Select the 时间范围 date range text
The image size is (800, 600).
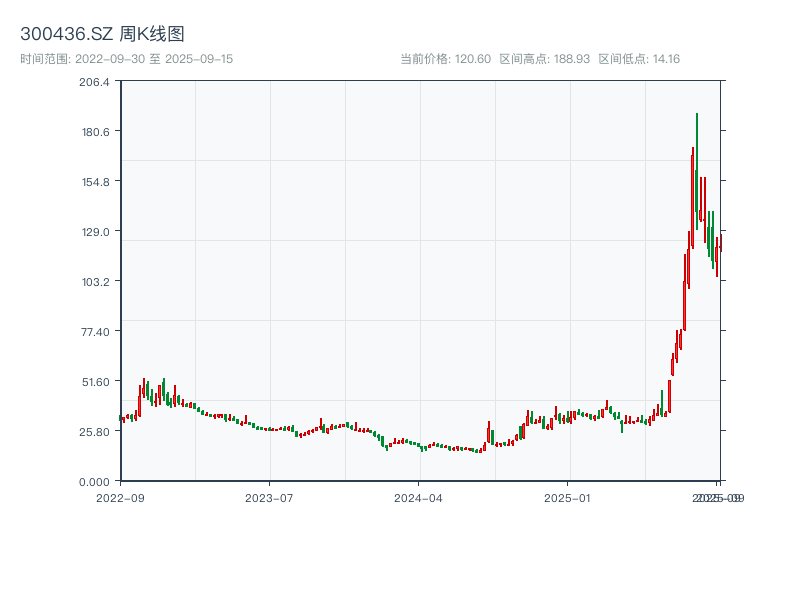[x=127, y=59]
